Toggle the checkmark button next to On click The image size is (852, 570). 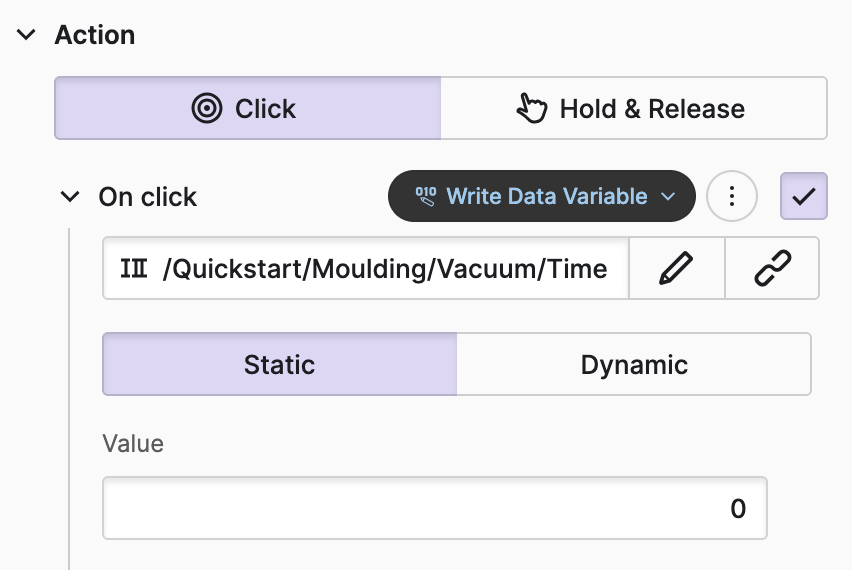(803, 196)
